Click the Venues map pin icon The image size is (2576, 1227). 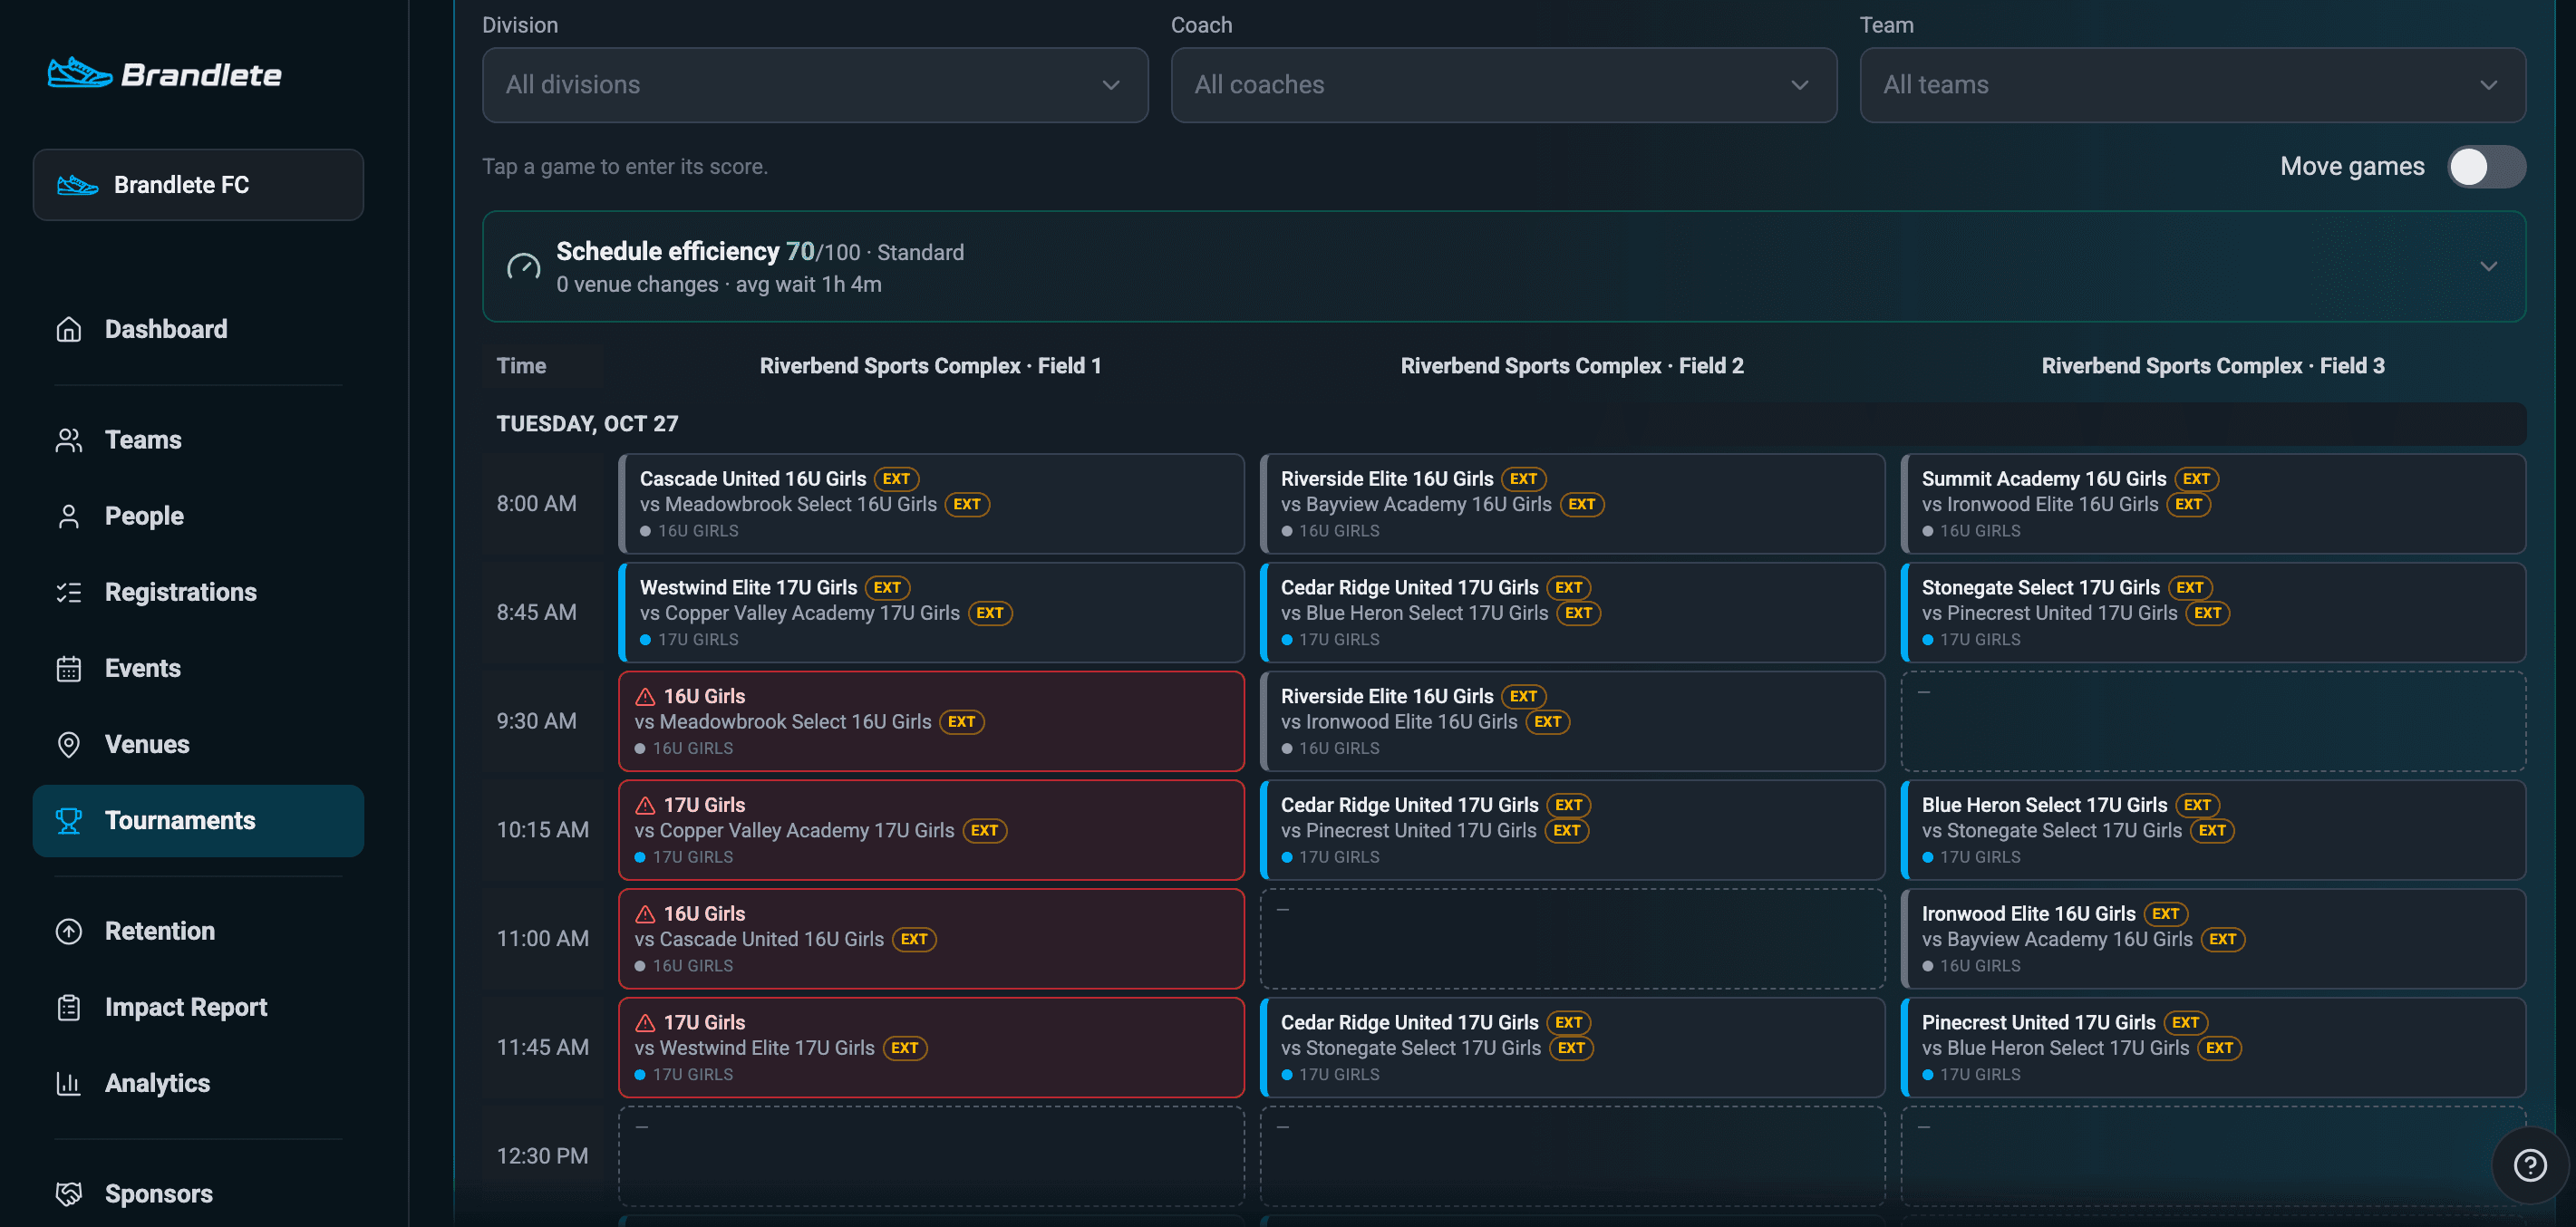tap(68, 744)
